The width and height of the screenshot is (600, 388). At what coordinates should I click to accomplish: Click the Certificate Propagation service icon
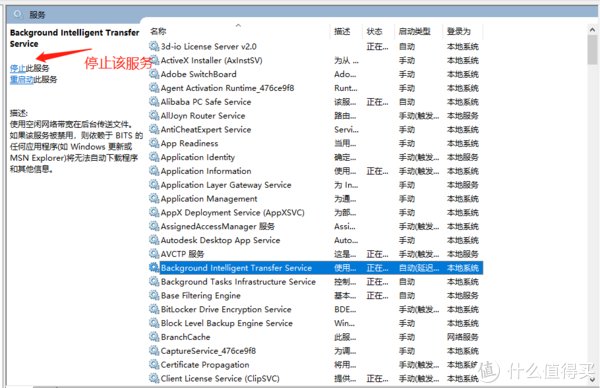(154, 364)
